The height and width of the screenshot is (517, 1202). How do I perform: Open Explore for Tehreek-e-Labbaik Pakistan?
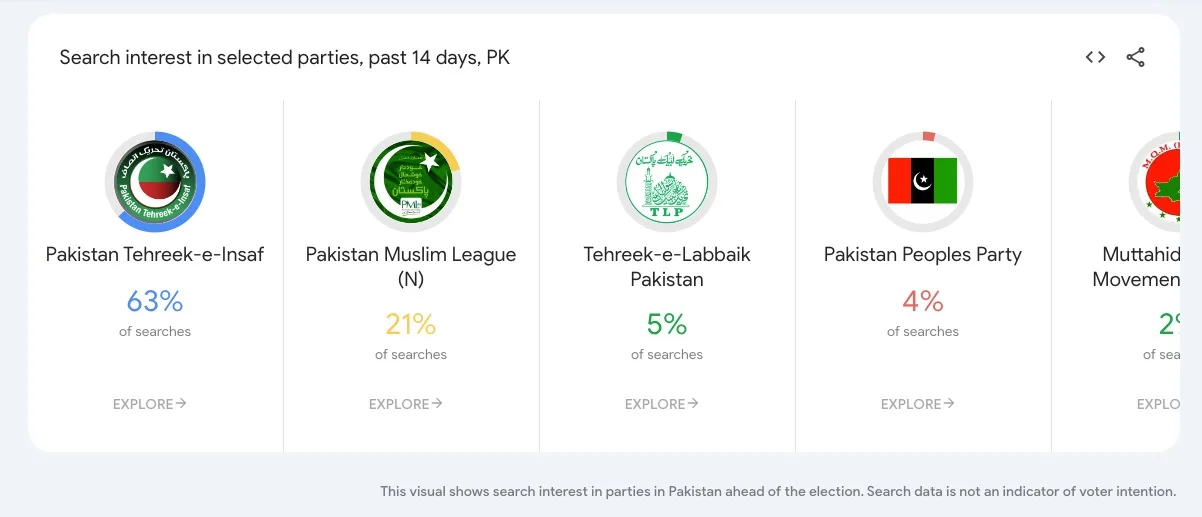(662, 404)
